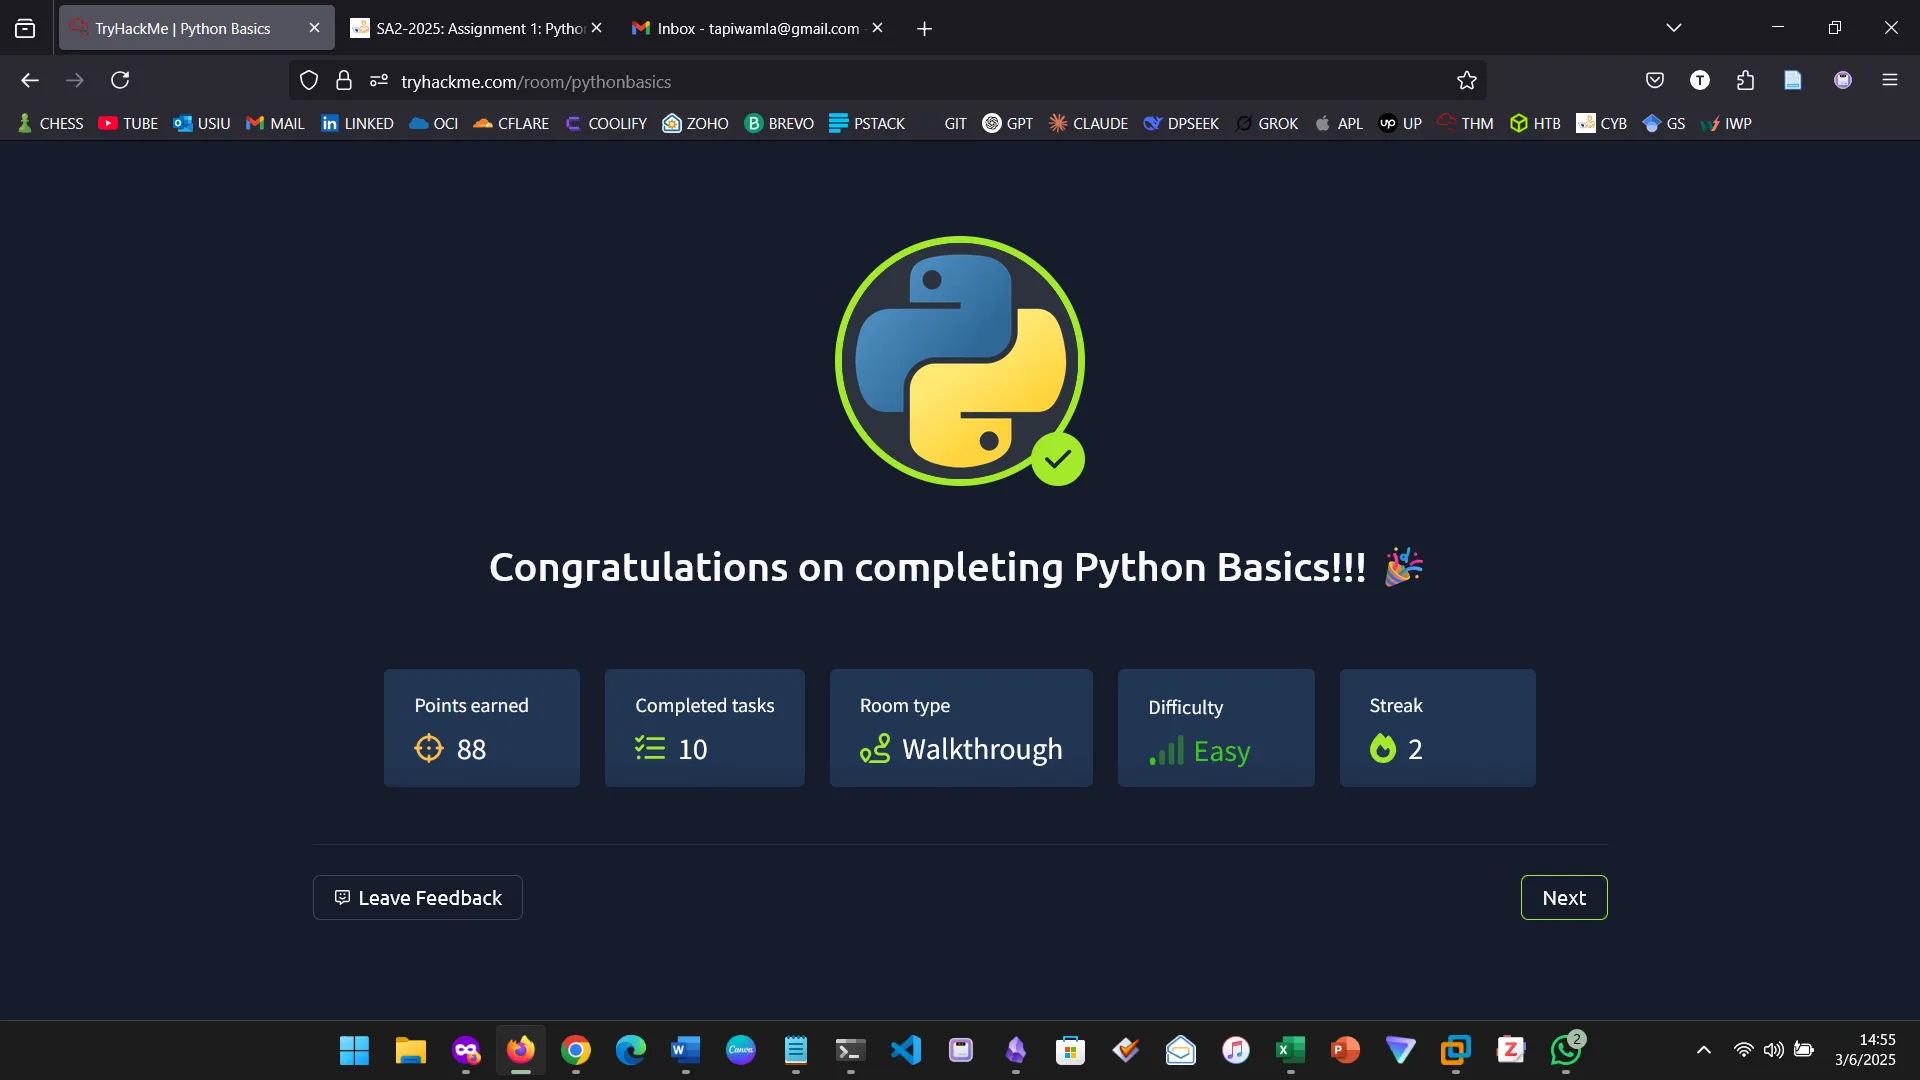Expand the list all tabs dropdown
The image size is (1920, 1080).
(x=1673, y=28)
